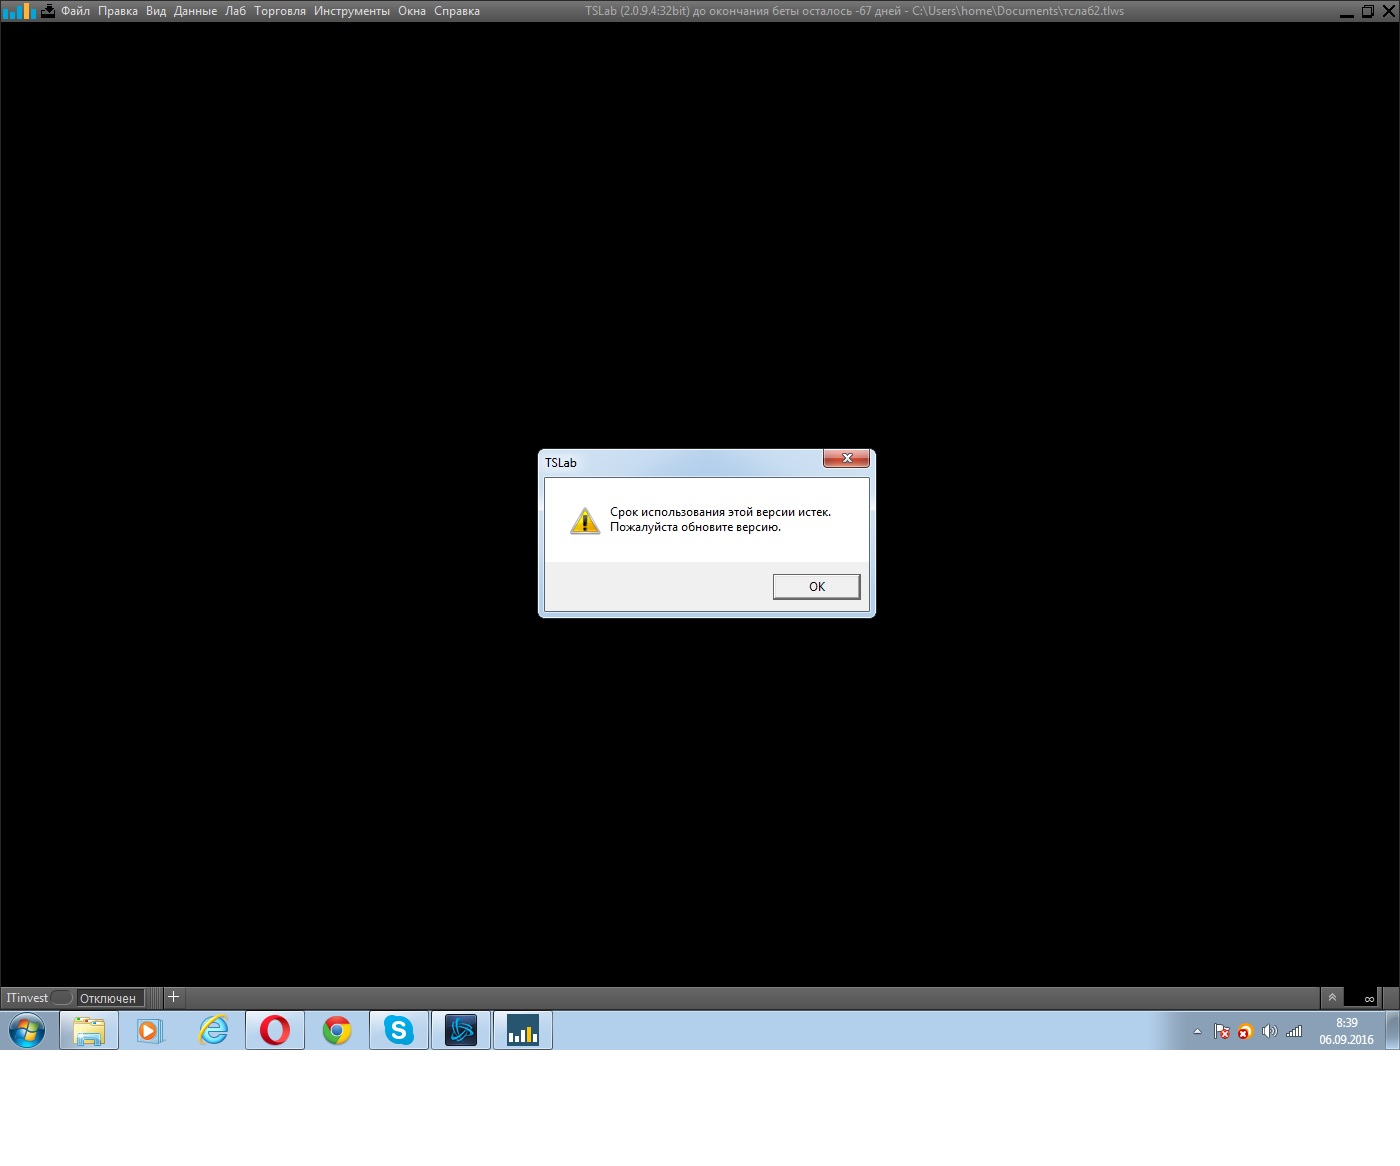Open the Торговля menu
The image size is (1400, 1166).
pyautogui.click(x=280, y=11)
